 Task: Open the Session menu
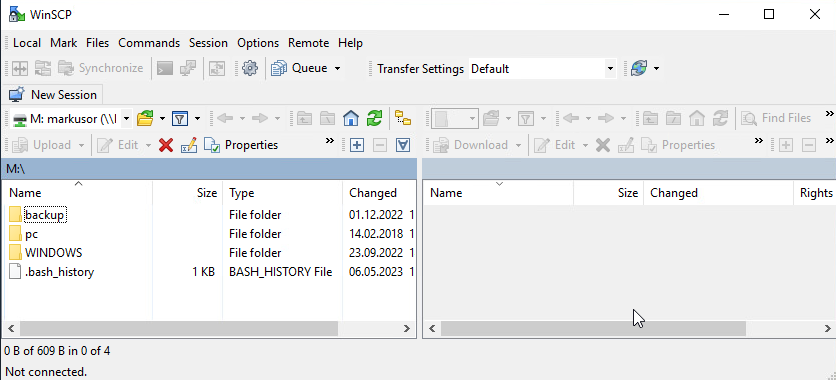pos(208,43)
